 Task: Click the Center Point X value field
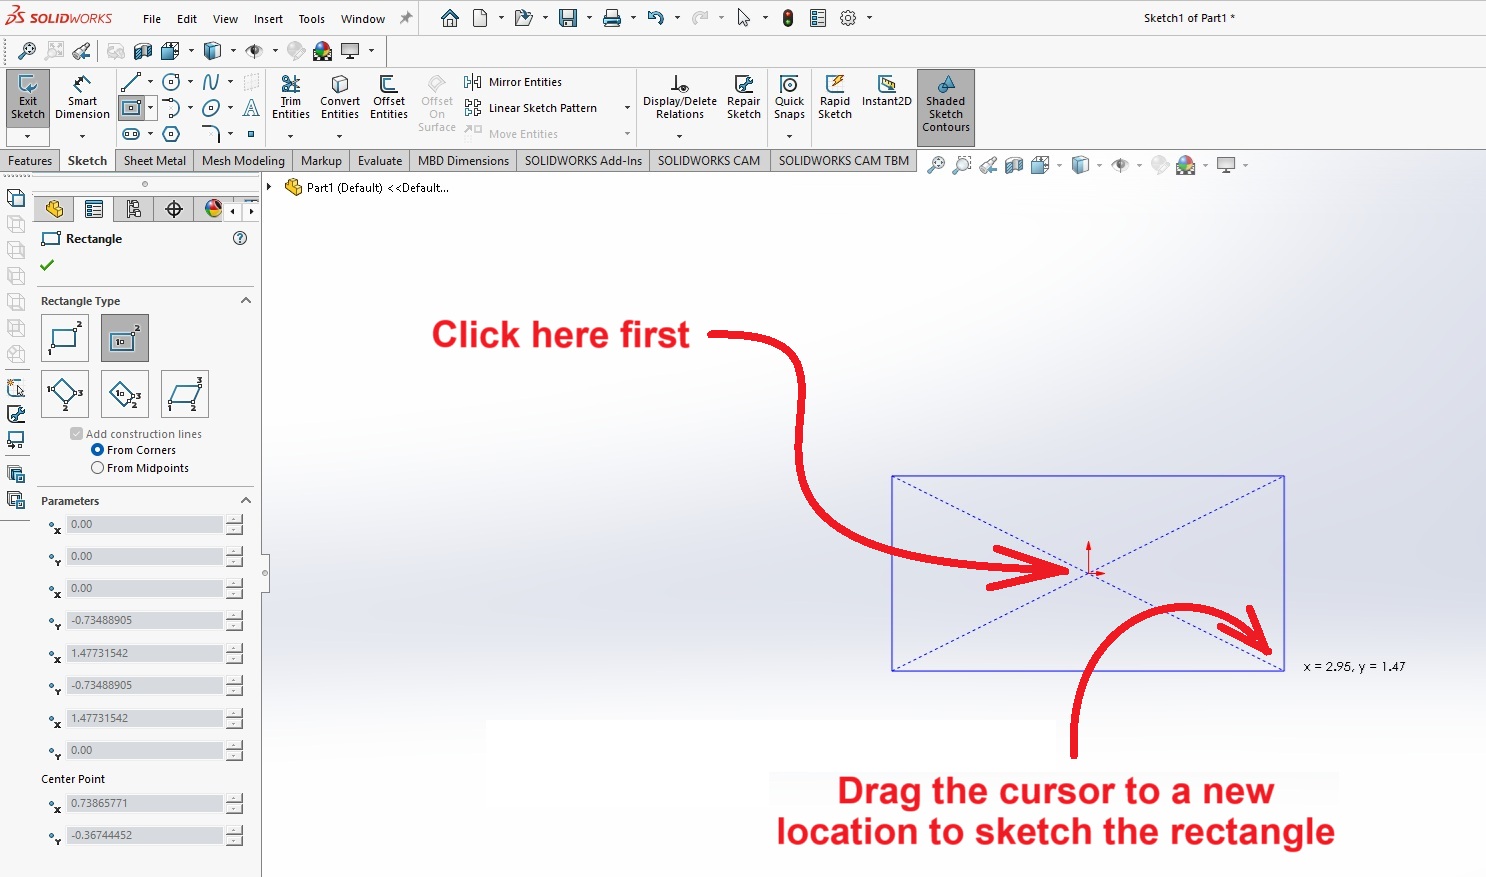click(145, 803)
